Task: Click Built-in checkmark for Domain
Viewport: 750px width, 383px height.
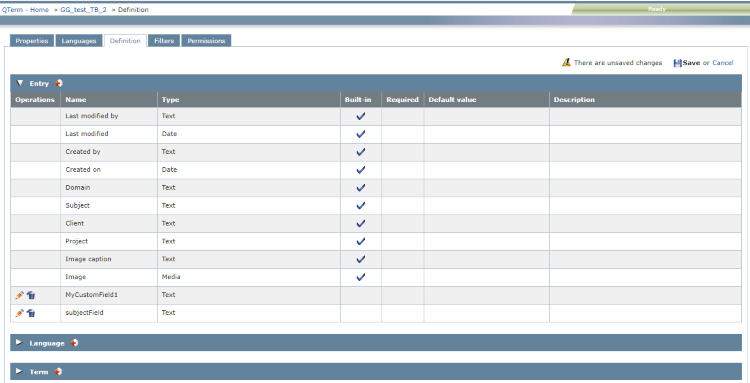Action: click(x=361, y=188)
